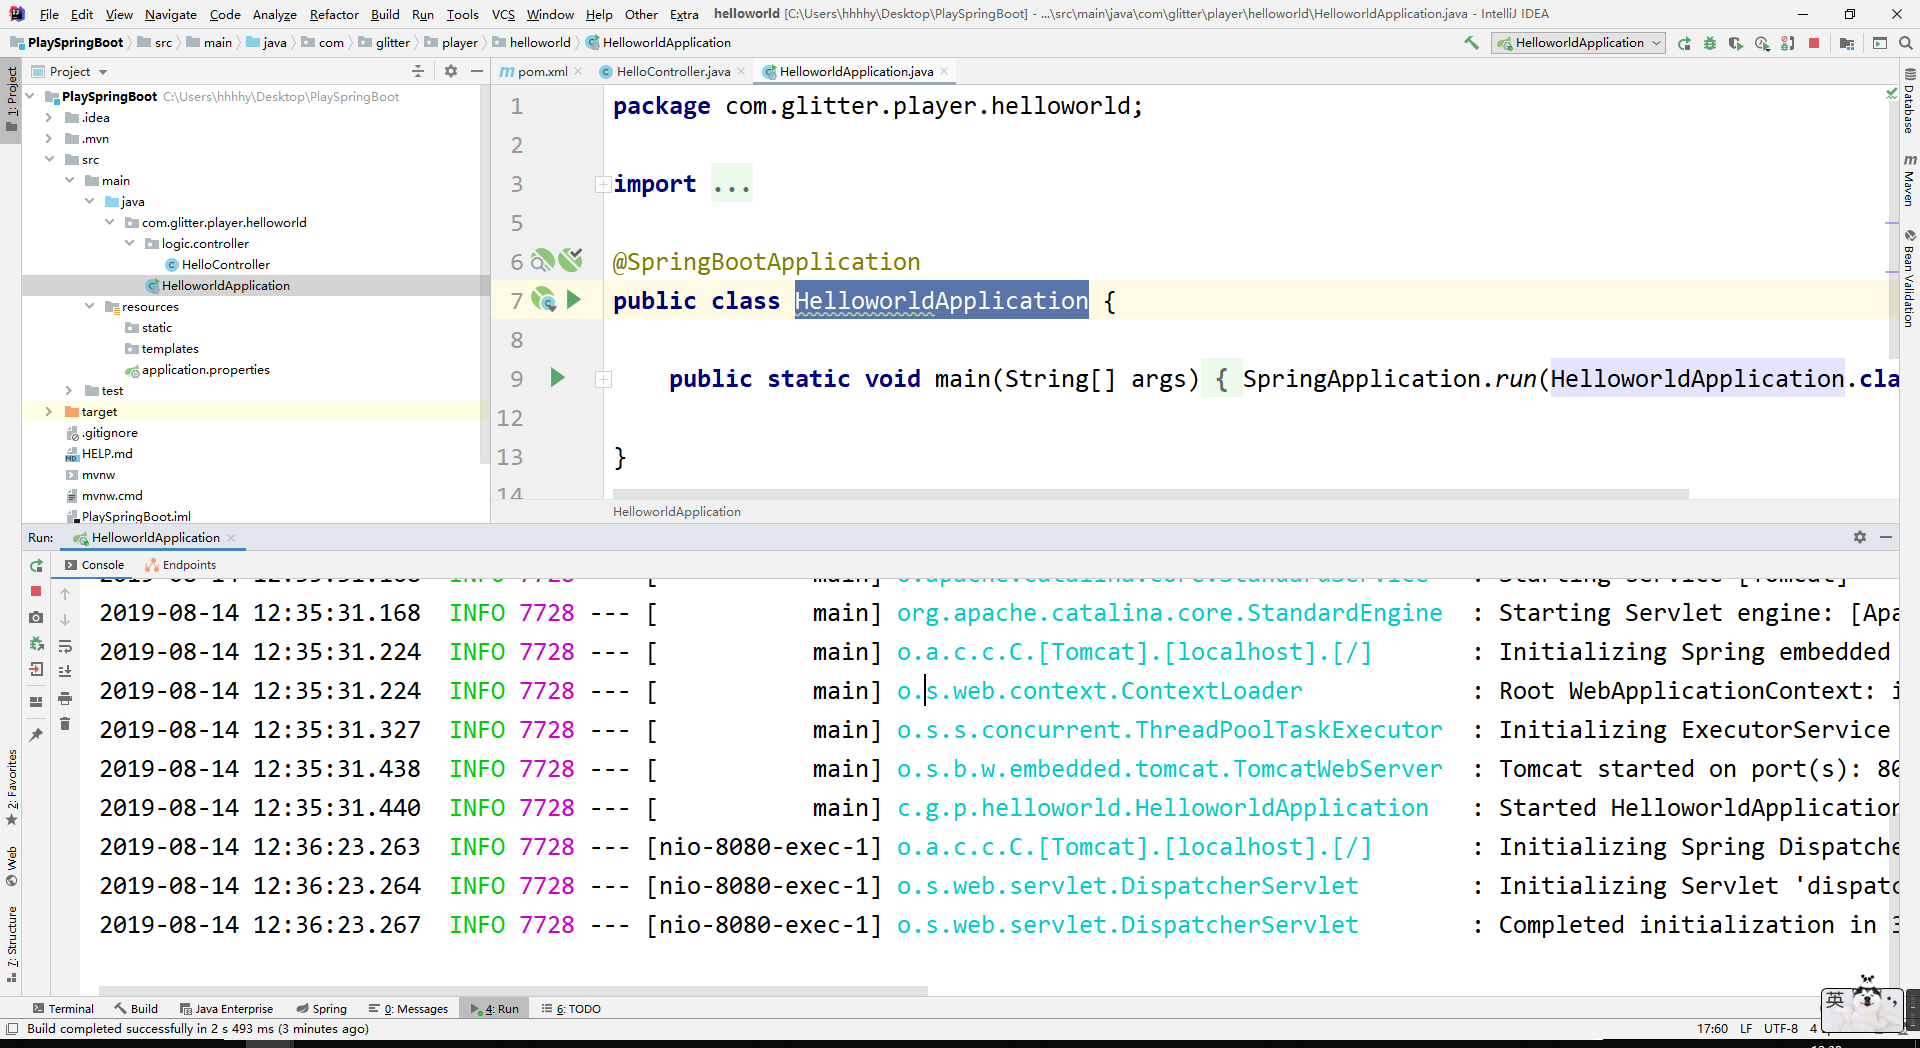Open Project Structure from the toolbar
This screenshot has width=1920, height=1048.
(x=1846, y=43)
